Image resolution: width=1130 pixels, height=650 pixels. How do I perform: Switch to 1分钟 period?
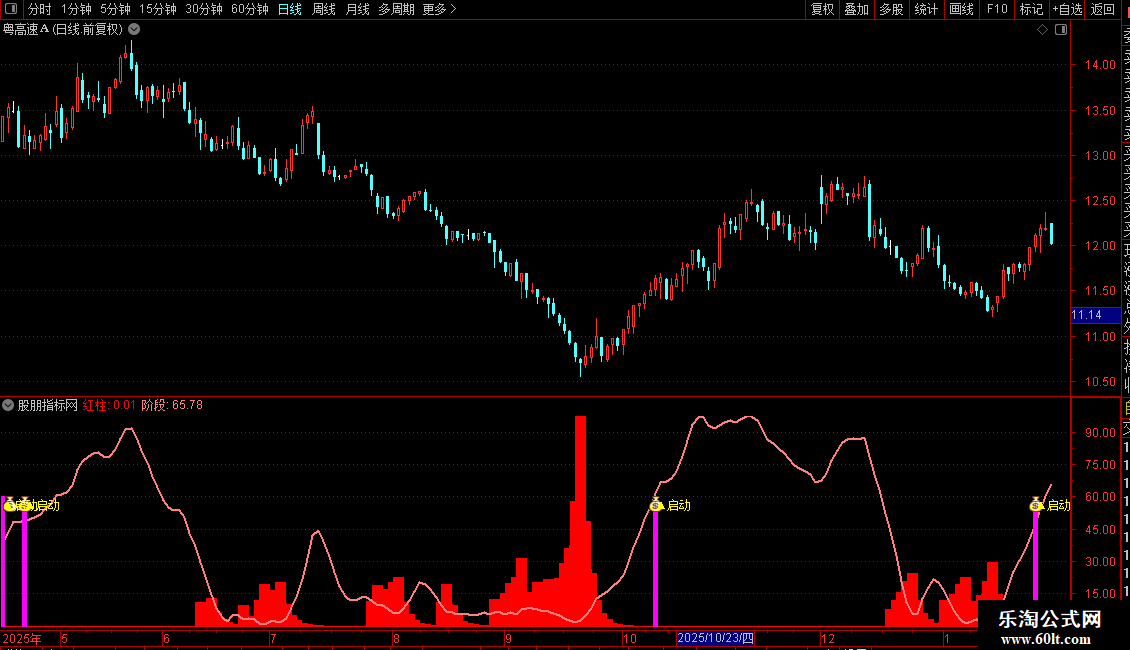click(x=76, y=9)
